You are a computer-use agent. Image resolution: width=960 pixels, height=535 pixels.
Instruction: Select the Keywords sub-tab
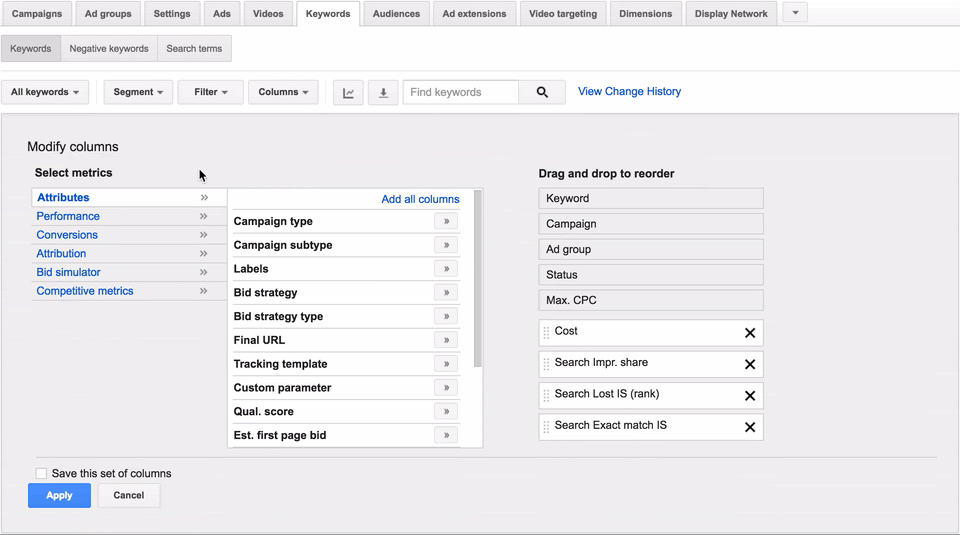(x=31, y=48)
